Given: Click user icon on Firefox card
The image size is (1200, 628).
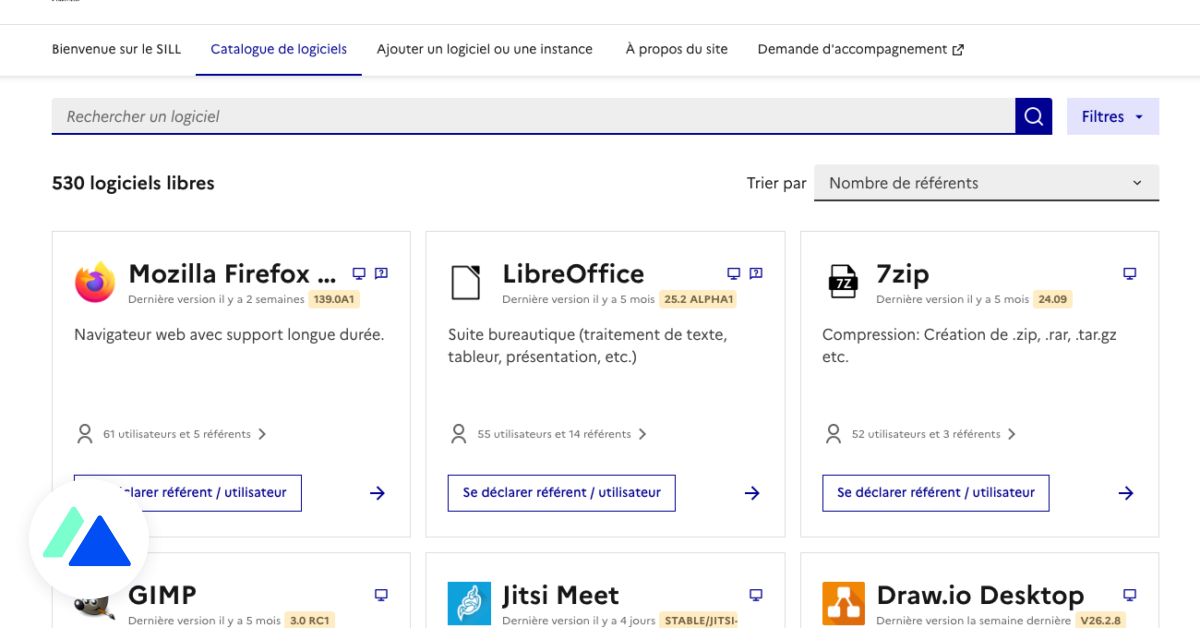Looking at the screenshot, I should pos(85,434).
